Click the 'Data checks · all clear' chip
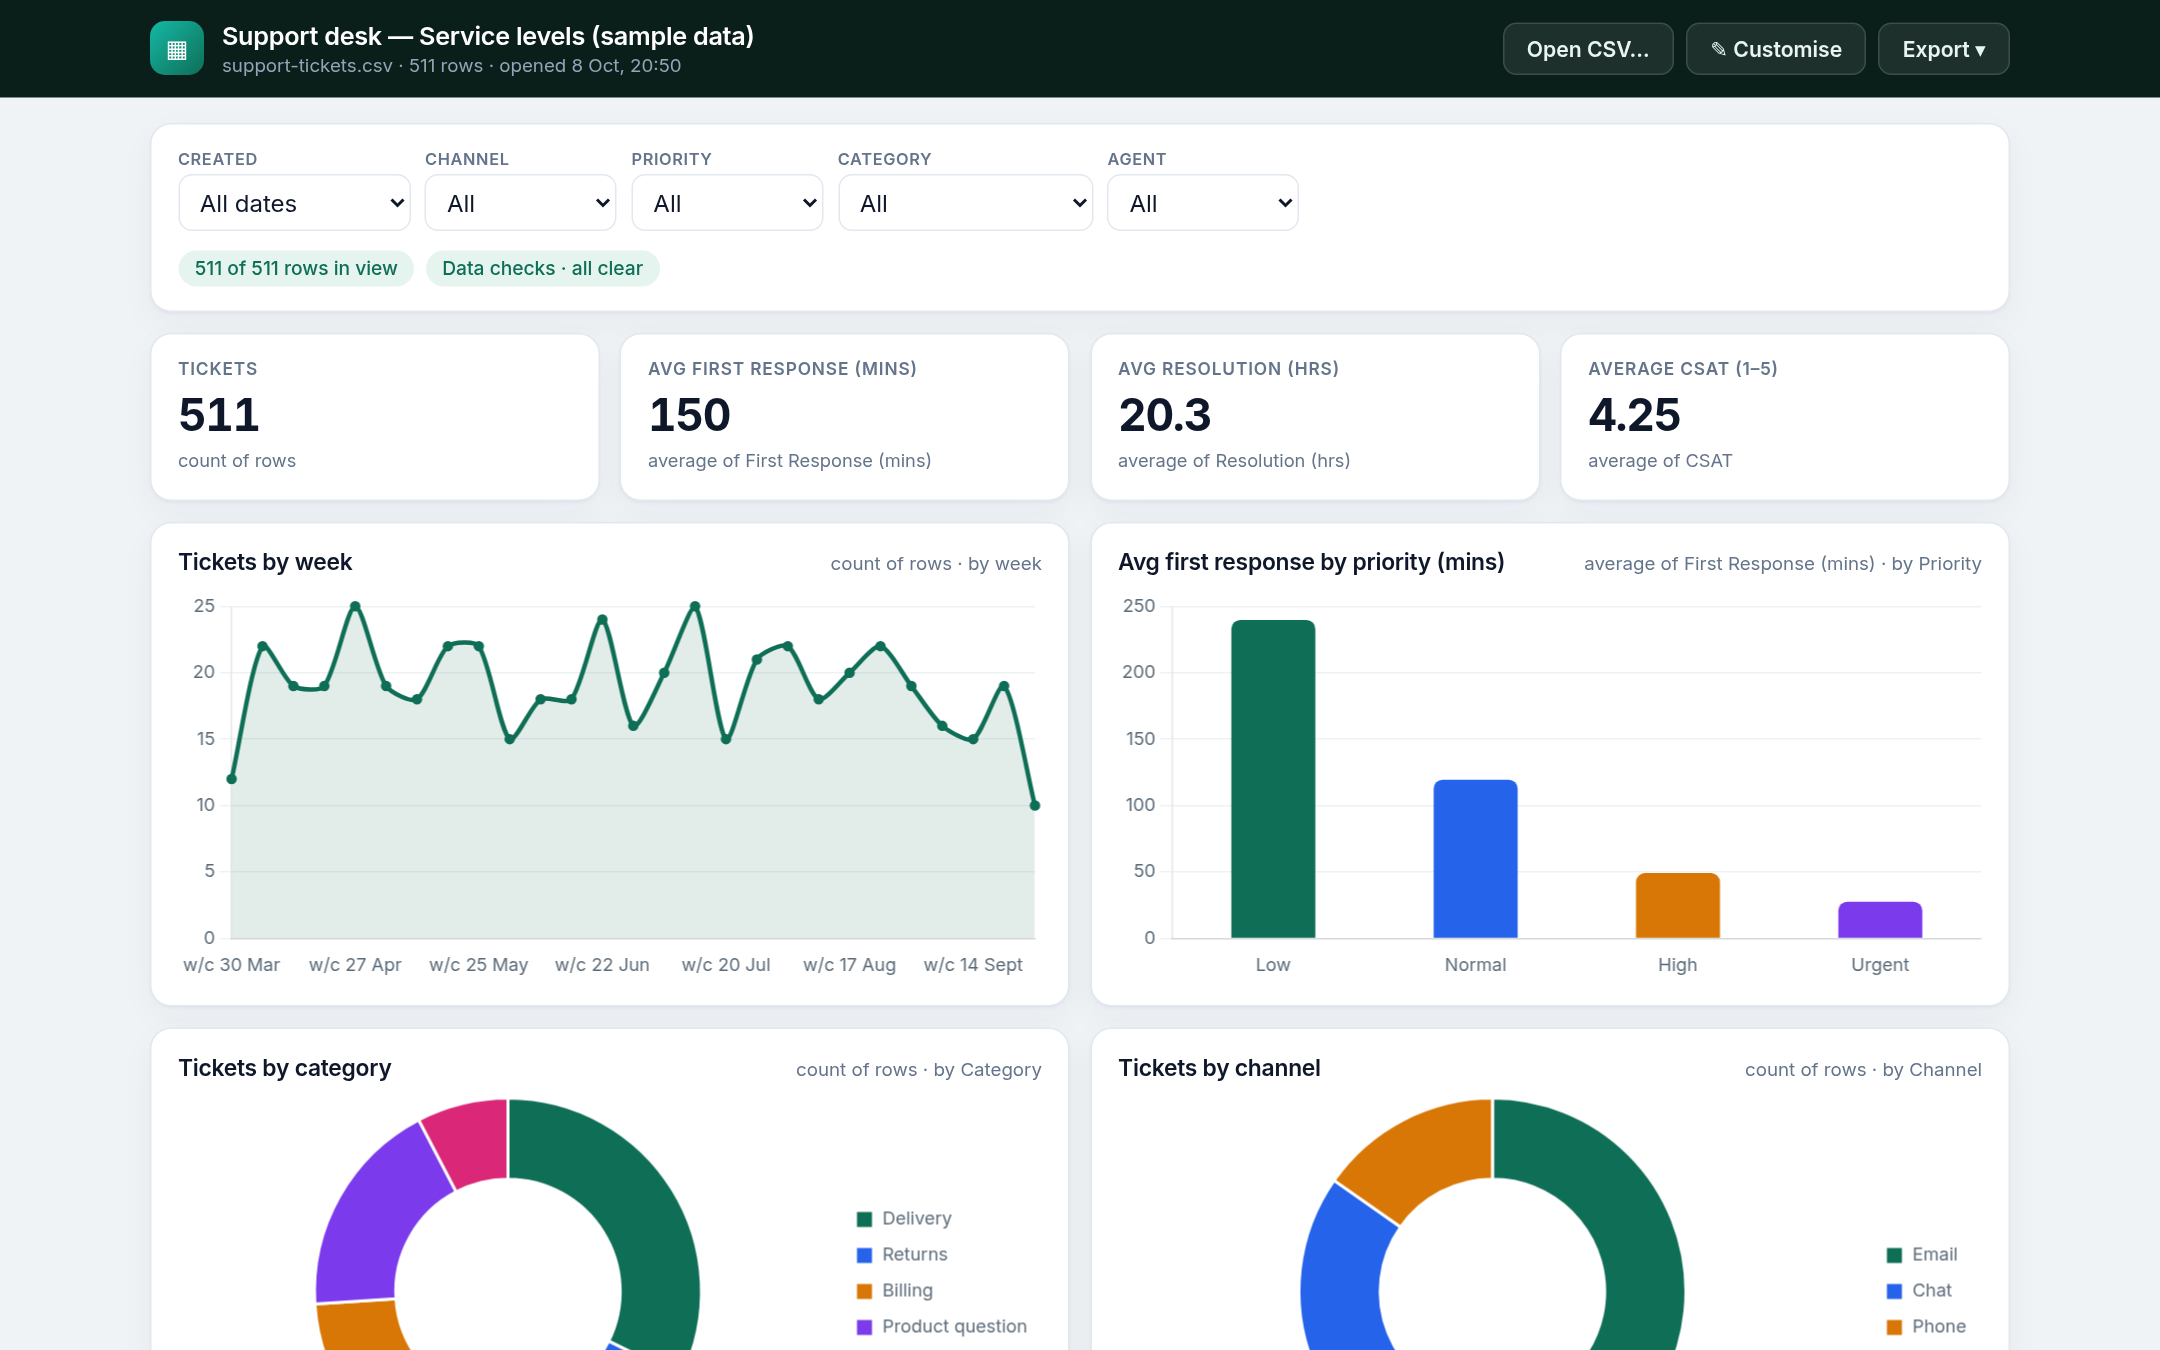This screenshot has width=2160, height=1350. (x=542, y=268)
